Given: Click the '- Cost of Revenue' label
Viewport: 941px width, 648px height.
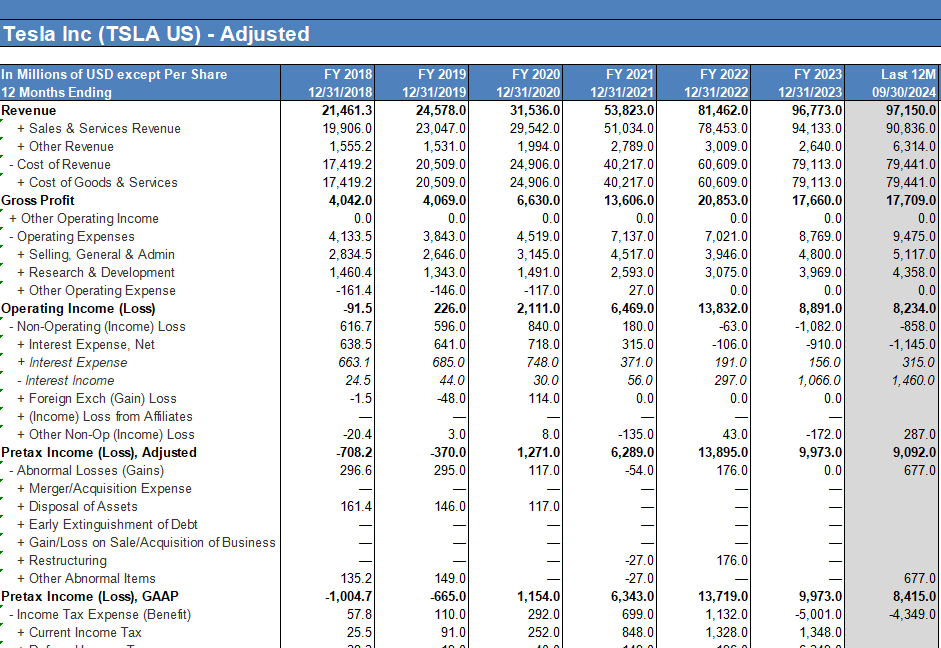Looking at the screenshot, I should tap(59, 164).
